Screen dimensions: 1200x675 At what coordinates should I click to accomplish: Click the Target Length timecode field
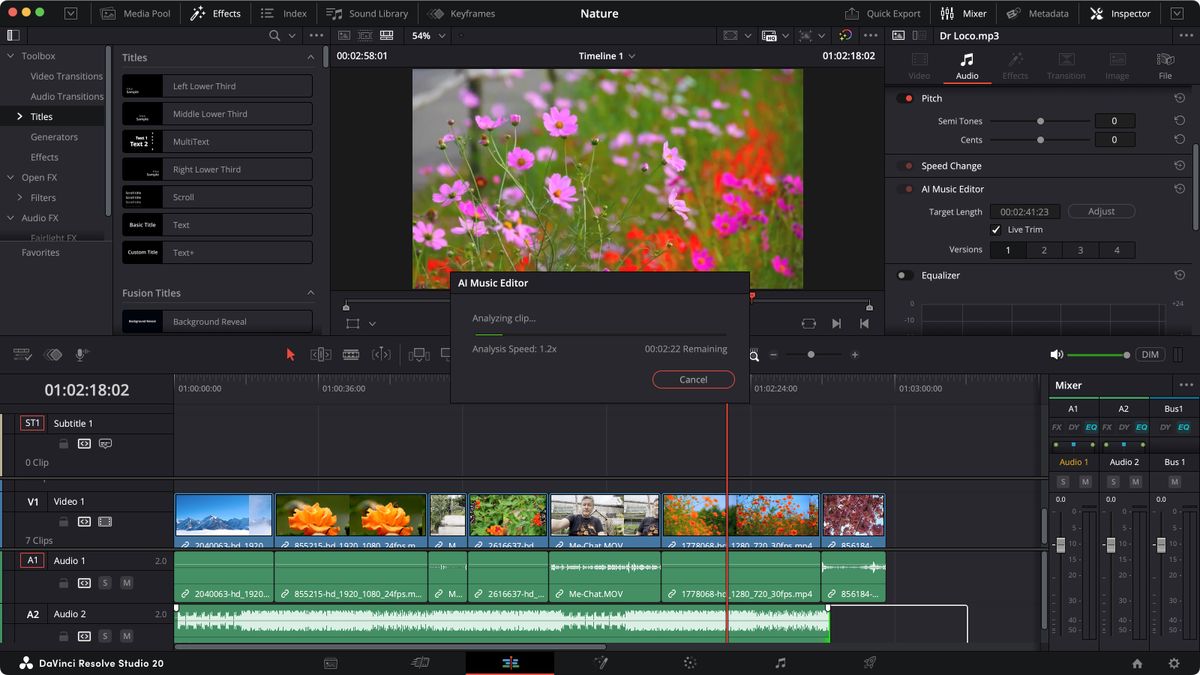(1024, 212)
